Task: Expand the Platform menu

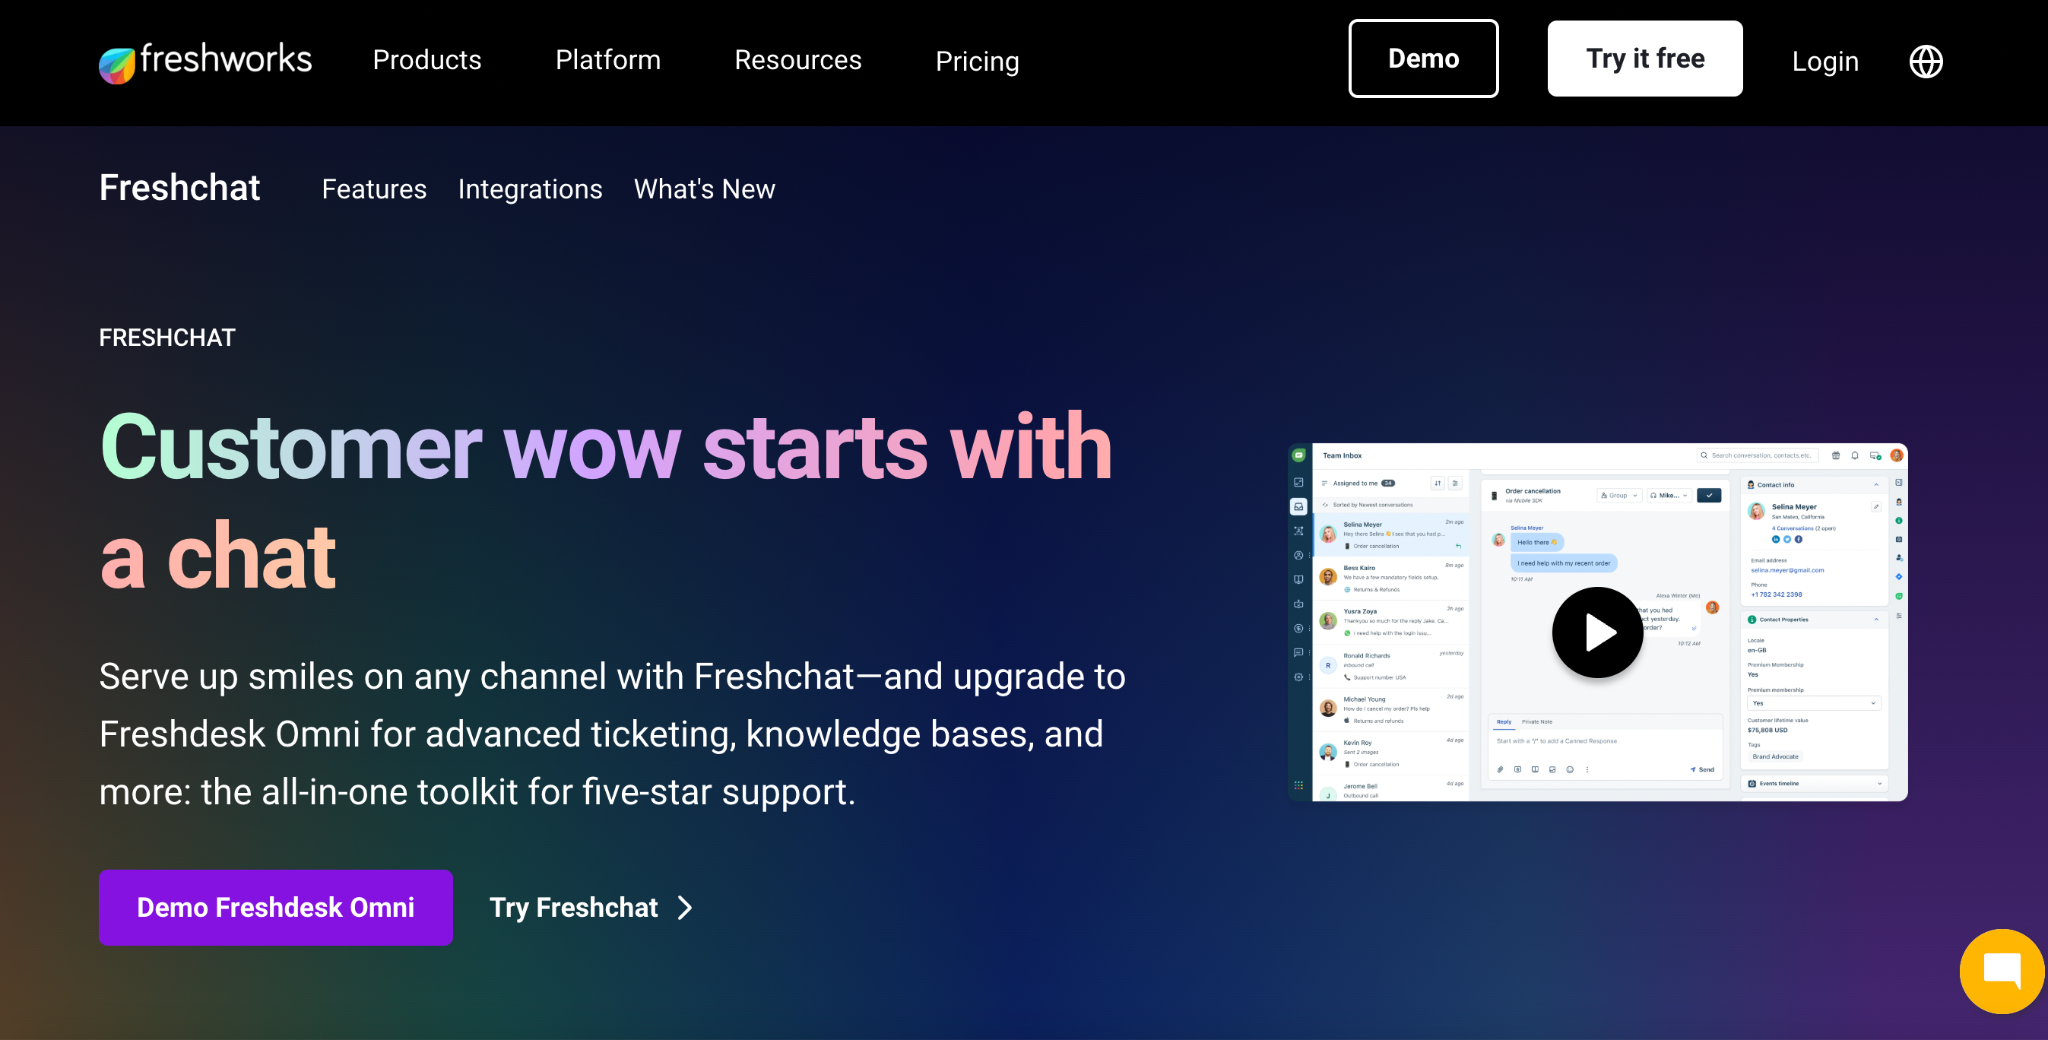Action: coord(608,60)
